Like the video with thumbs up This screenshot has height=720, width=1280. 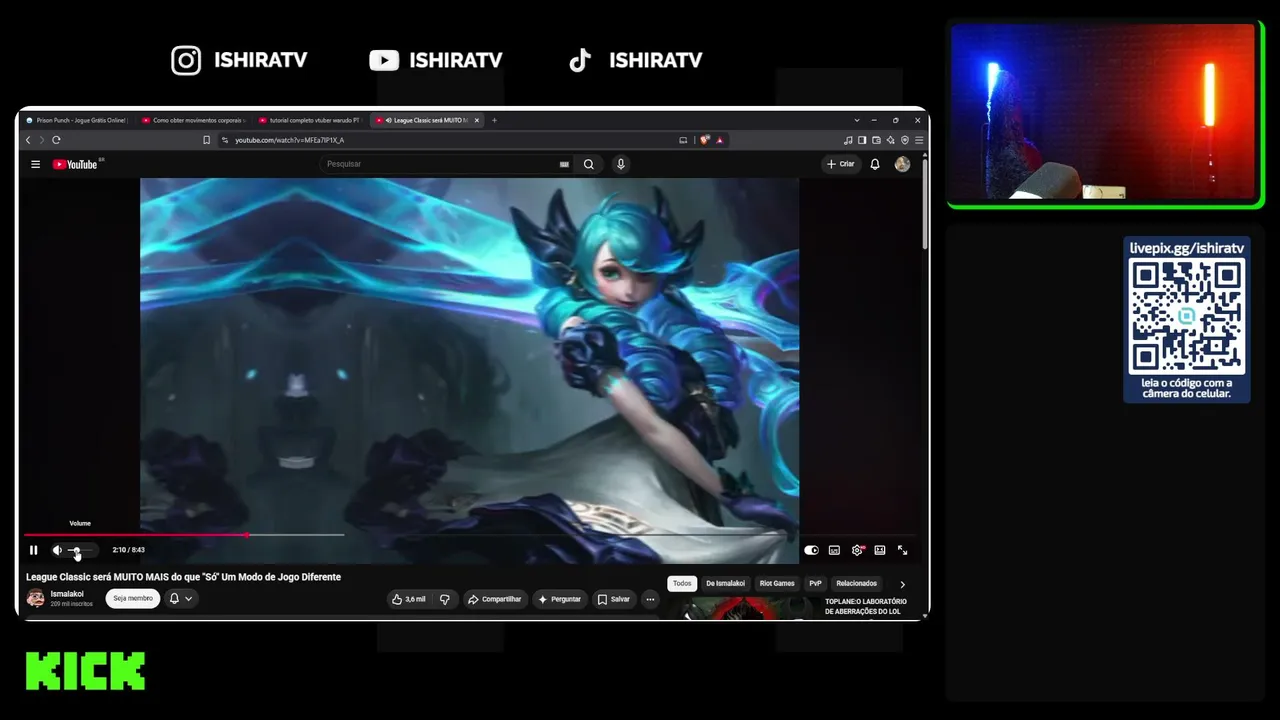(x=409, y=599)
